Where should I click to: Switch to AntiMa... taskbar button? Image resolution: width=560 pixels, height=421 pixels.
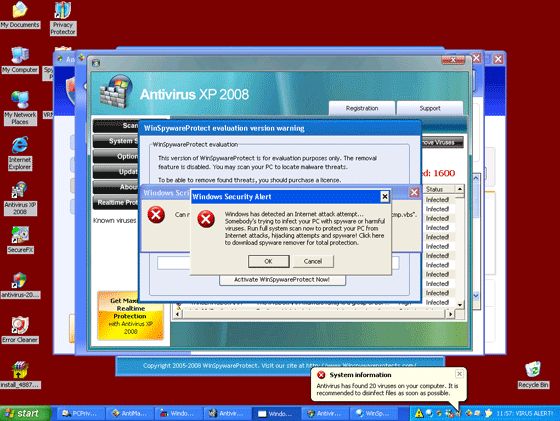[x=130, y=414]
